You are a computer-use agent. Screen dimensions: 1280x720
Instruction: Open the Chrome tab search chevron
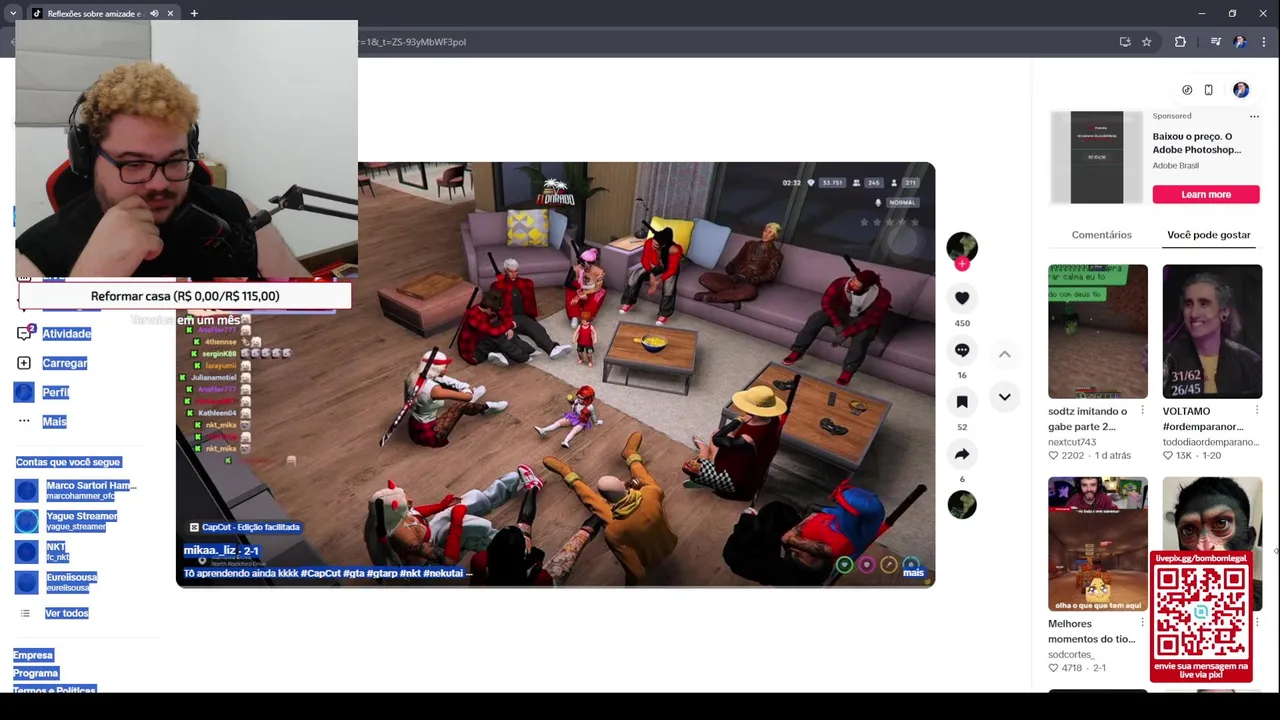click(12, 14)
